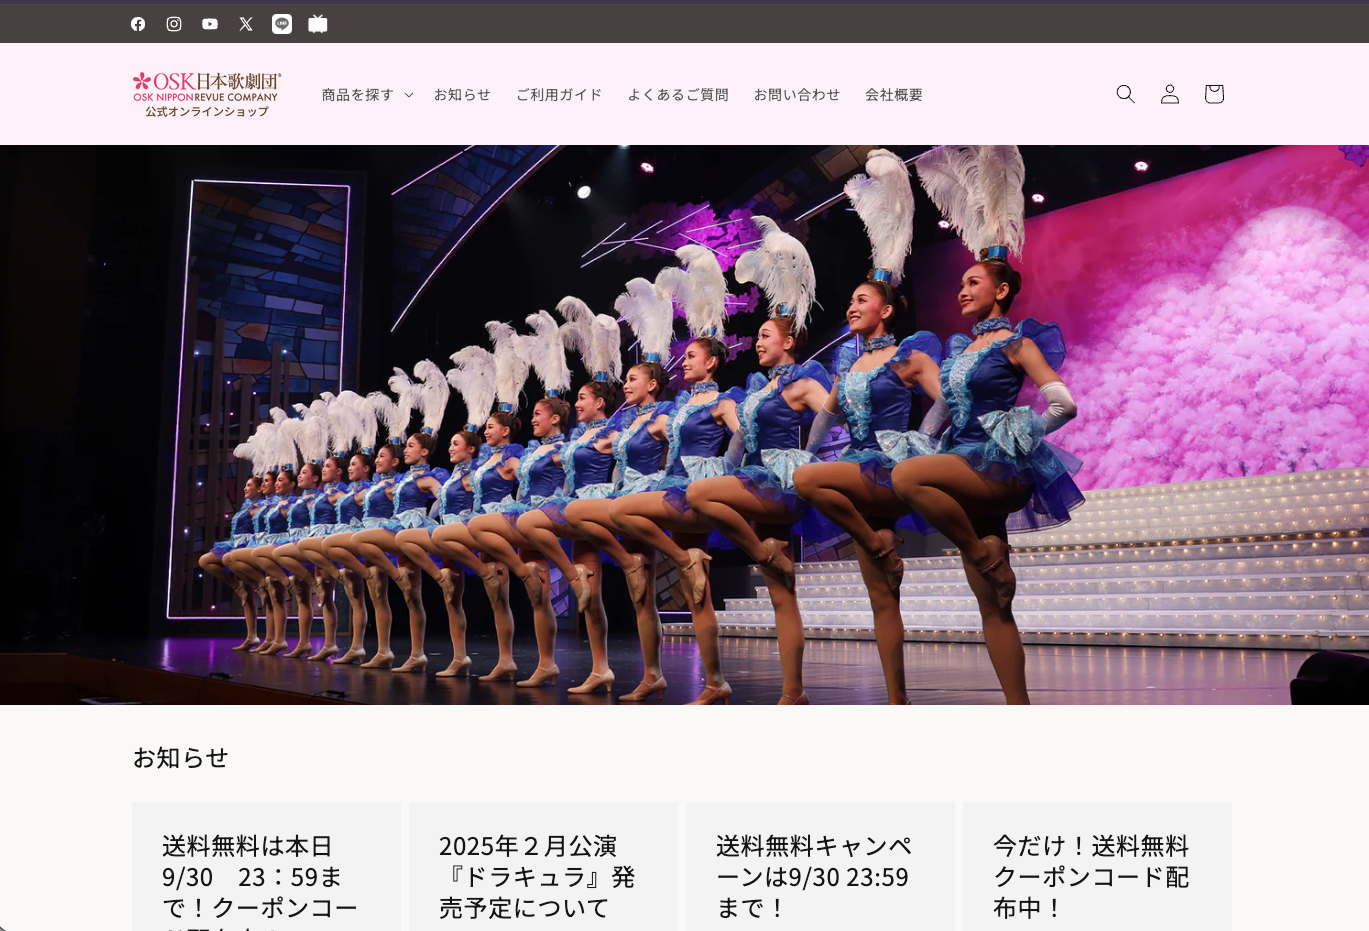Go to ご利用ガイド in navigation
Viewport: 1369px width, 931px height.
[559, 95]
